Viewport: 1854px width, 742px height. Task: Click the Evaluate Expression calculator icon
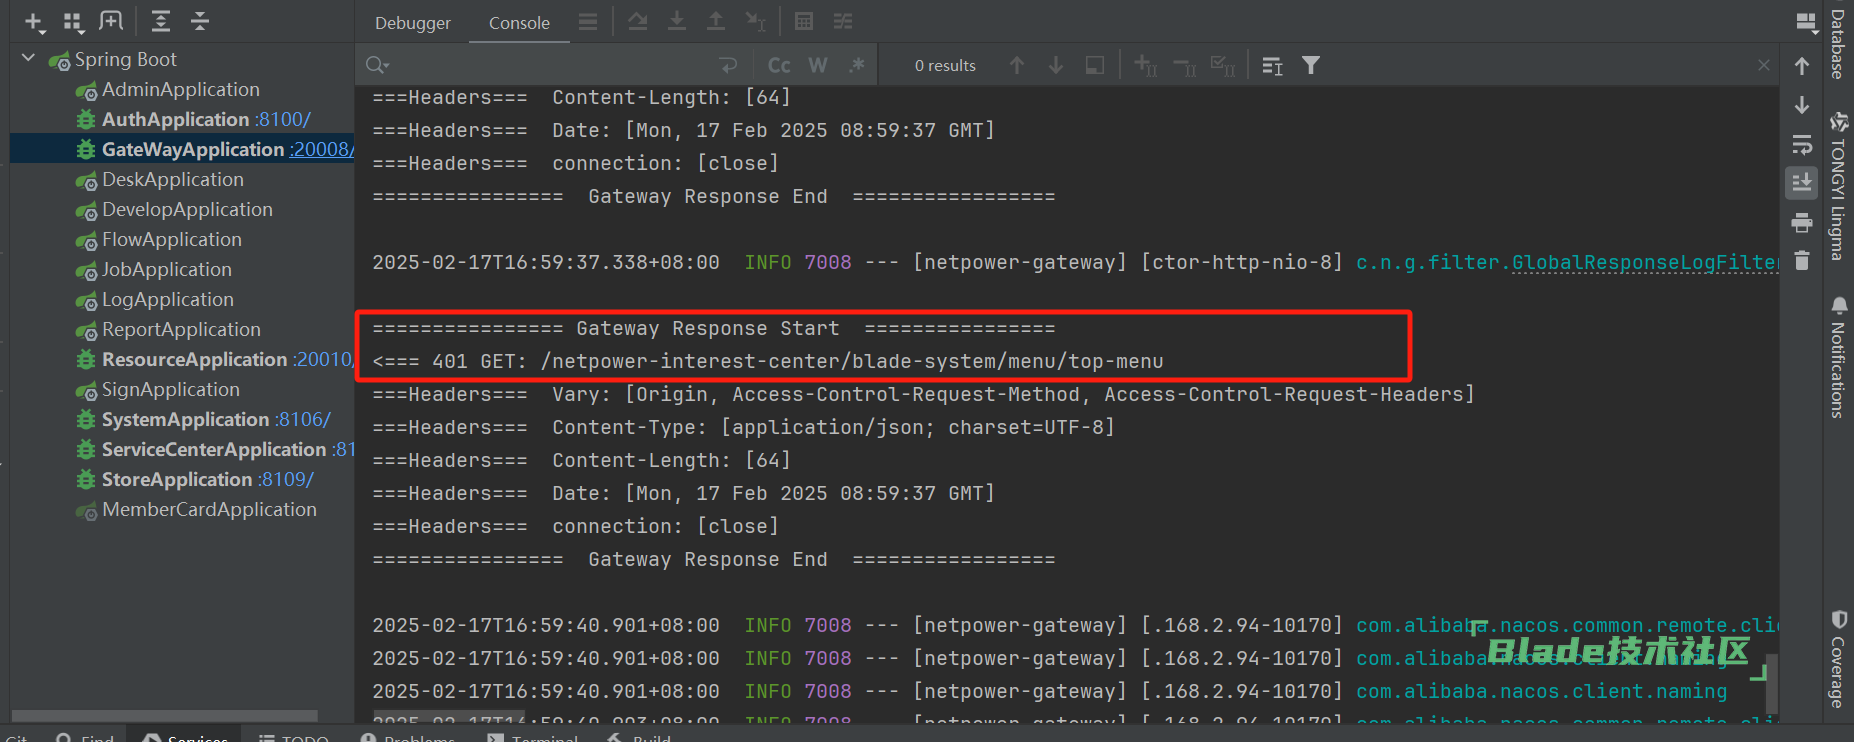804,21
